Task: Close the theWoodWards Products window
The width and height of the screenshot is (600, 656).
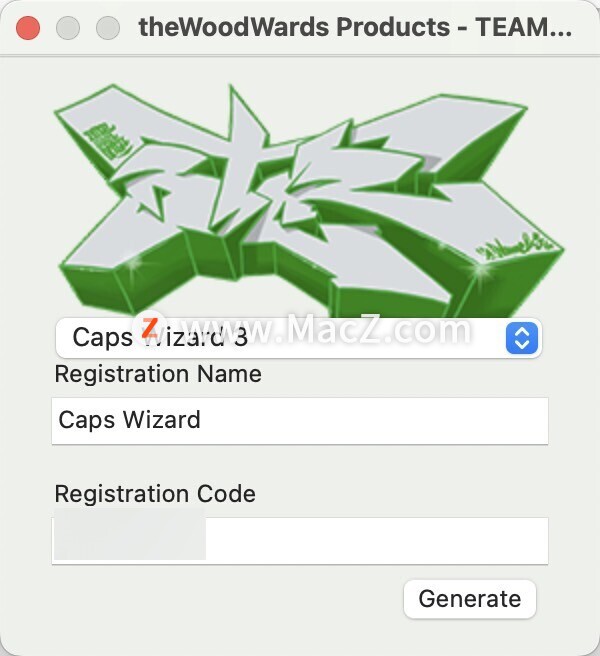Action: (x=28, y=28)
